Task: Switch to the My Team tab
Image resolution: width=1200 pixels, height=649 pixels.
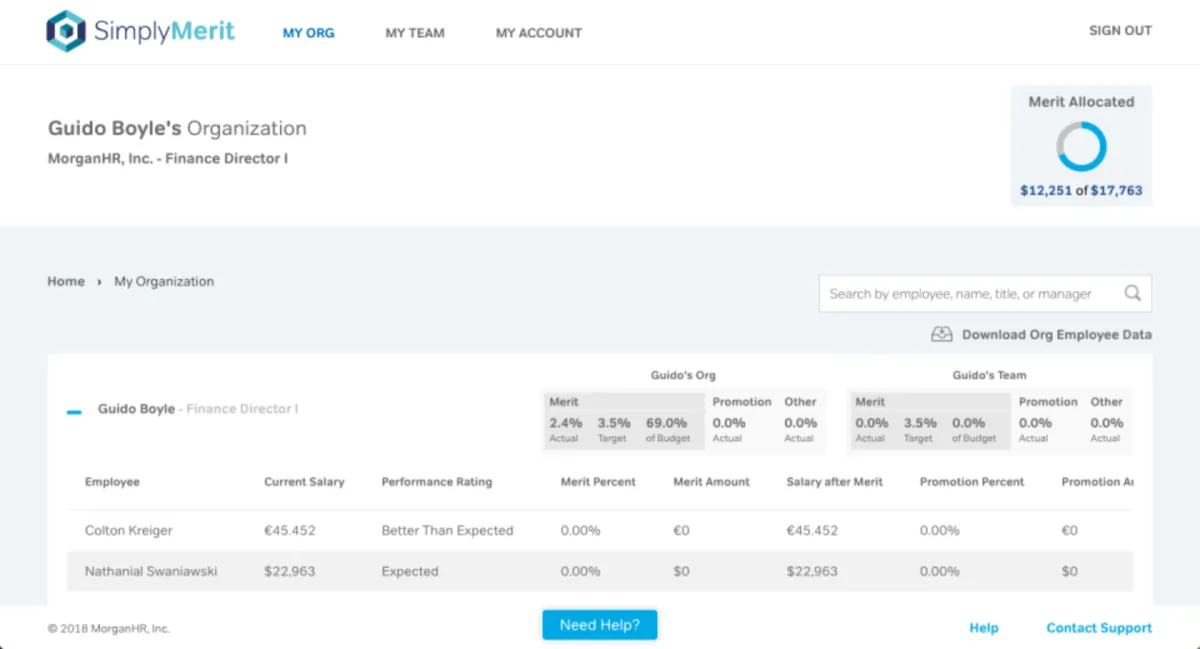Action: [x=415, y=33]
